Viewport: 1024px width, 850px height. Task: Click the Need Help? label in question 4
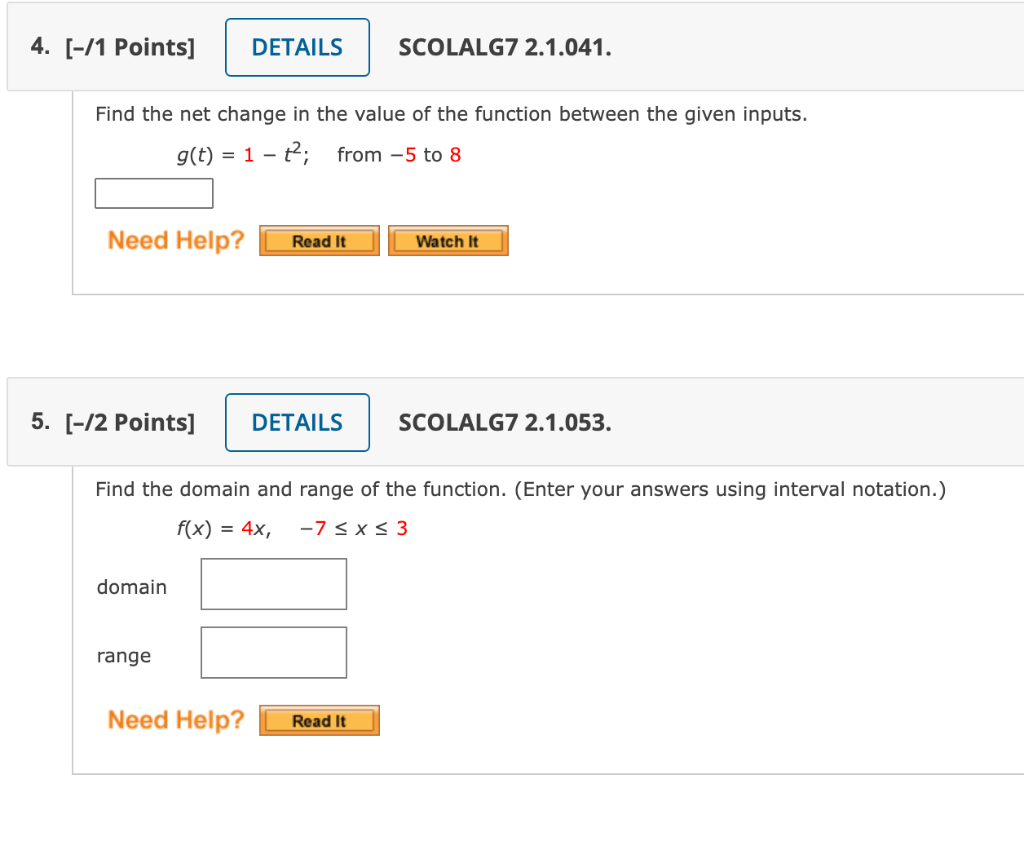pyautogui.click(x=175, y=240)
